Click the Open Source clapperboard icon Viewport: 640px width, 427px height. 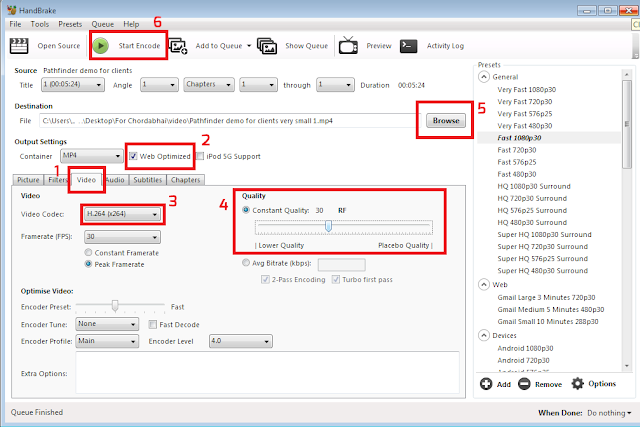(x=19, y=46)
